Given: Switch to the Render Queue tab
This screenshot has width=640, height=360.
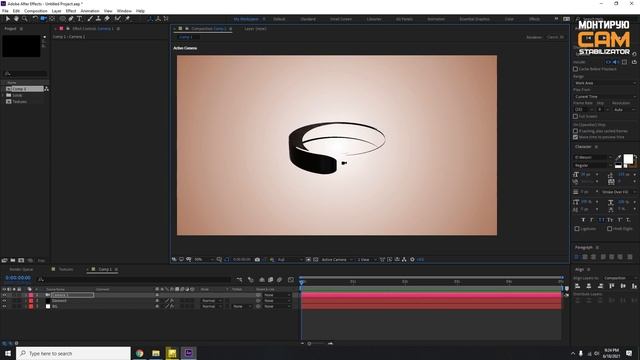Looking at the screenshot, I should pyautogui.click(x=21, y=269).
